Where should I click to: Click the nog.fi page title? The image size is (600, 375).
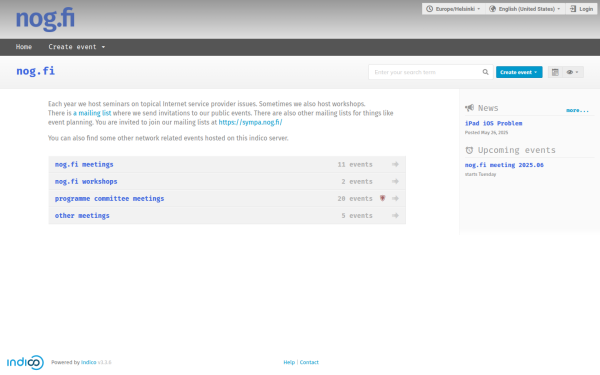pyautogui.click(x=36, y=71)
